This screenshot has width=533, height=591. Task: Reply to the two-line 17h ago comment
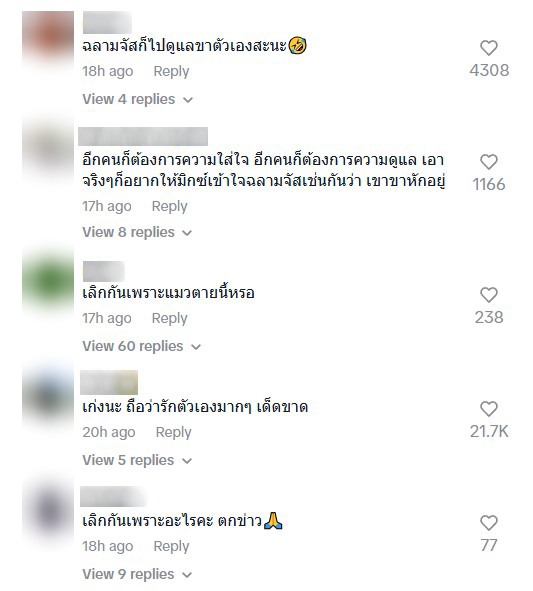[x=169, y=206]
